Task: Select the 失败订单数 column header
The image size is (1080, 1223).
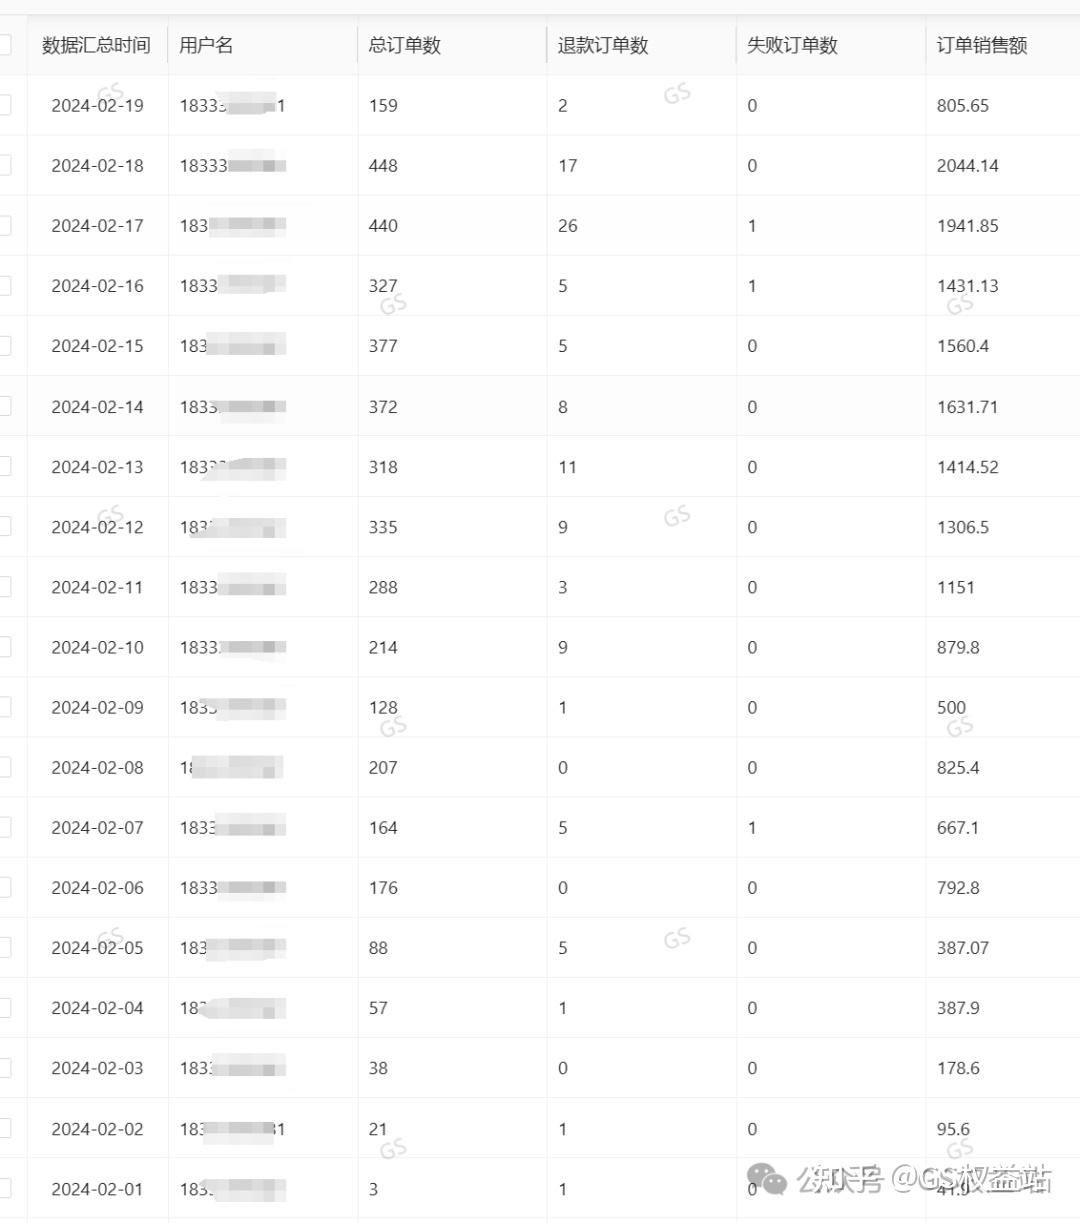Action: tap(792, 45)
